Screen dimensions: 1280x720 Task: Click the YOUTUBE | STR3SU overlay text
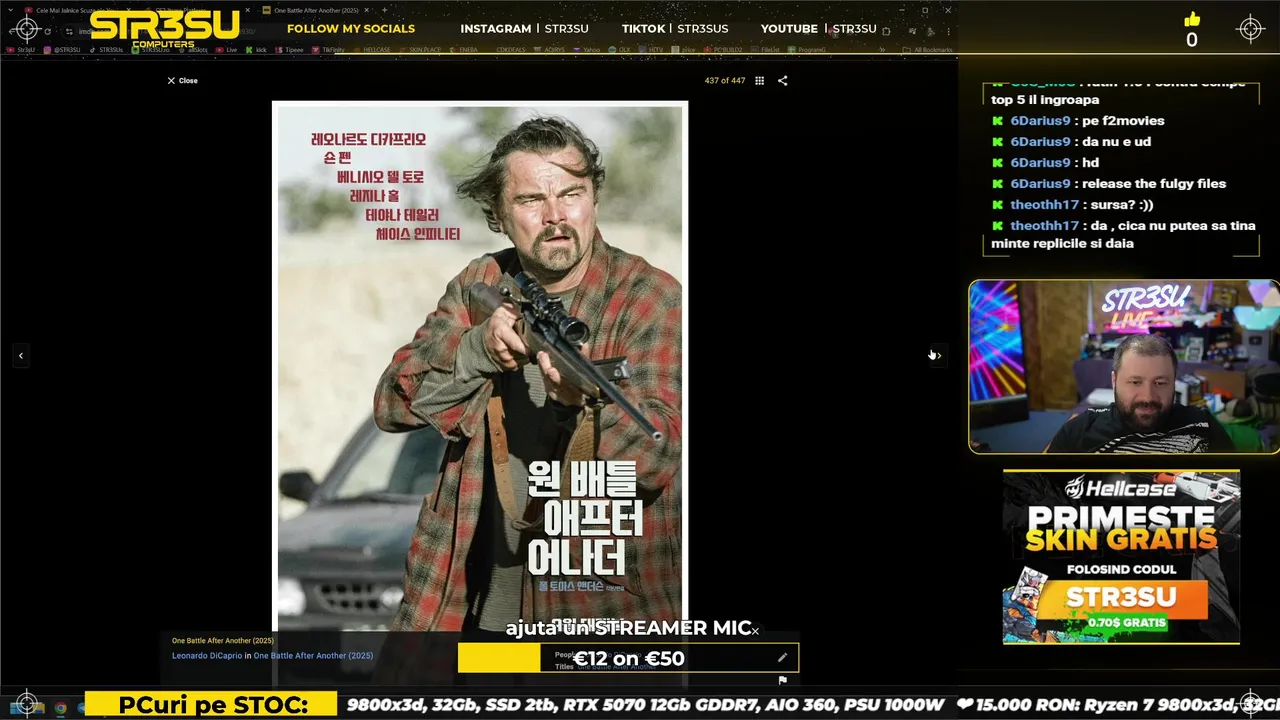(x=818, y=29)
